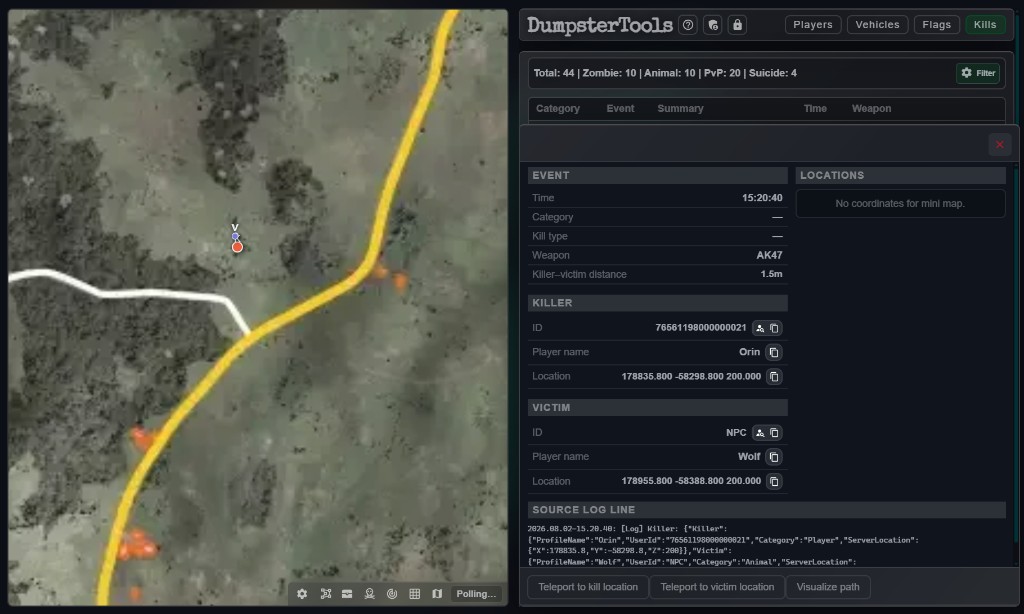
Task: Copy the killer ID 76561198000000021
Action: (x=775, y=328)
